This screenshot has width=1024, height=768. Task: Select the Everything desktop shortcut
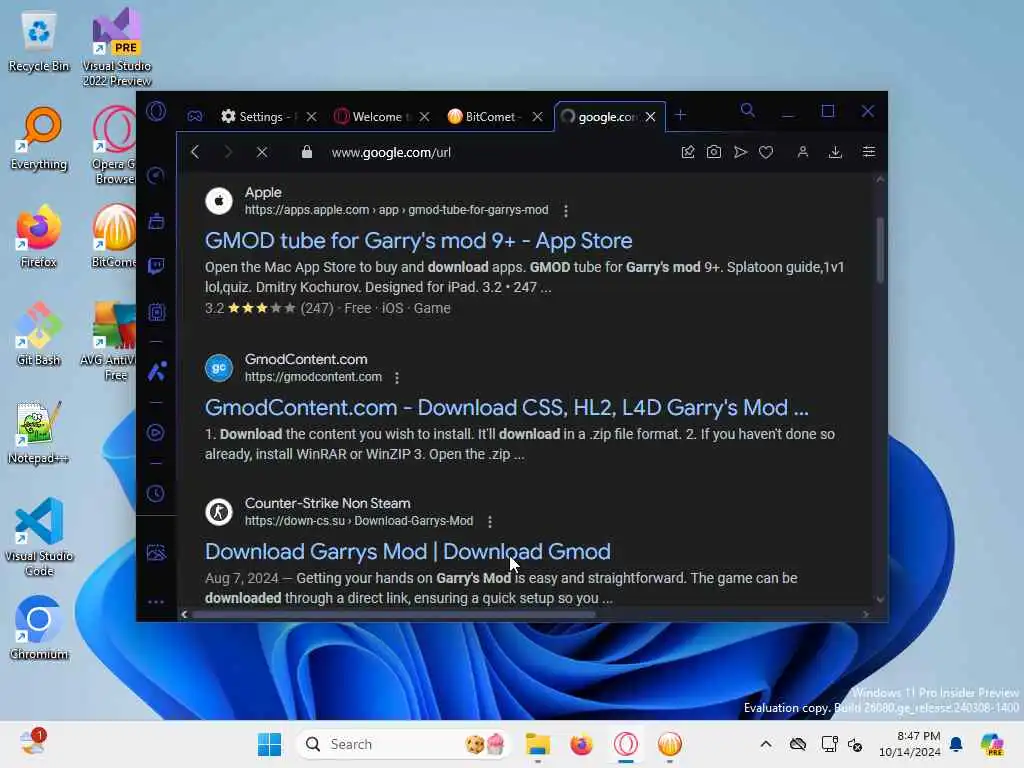pyautogui.click(x=39, y=138)
